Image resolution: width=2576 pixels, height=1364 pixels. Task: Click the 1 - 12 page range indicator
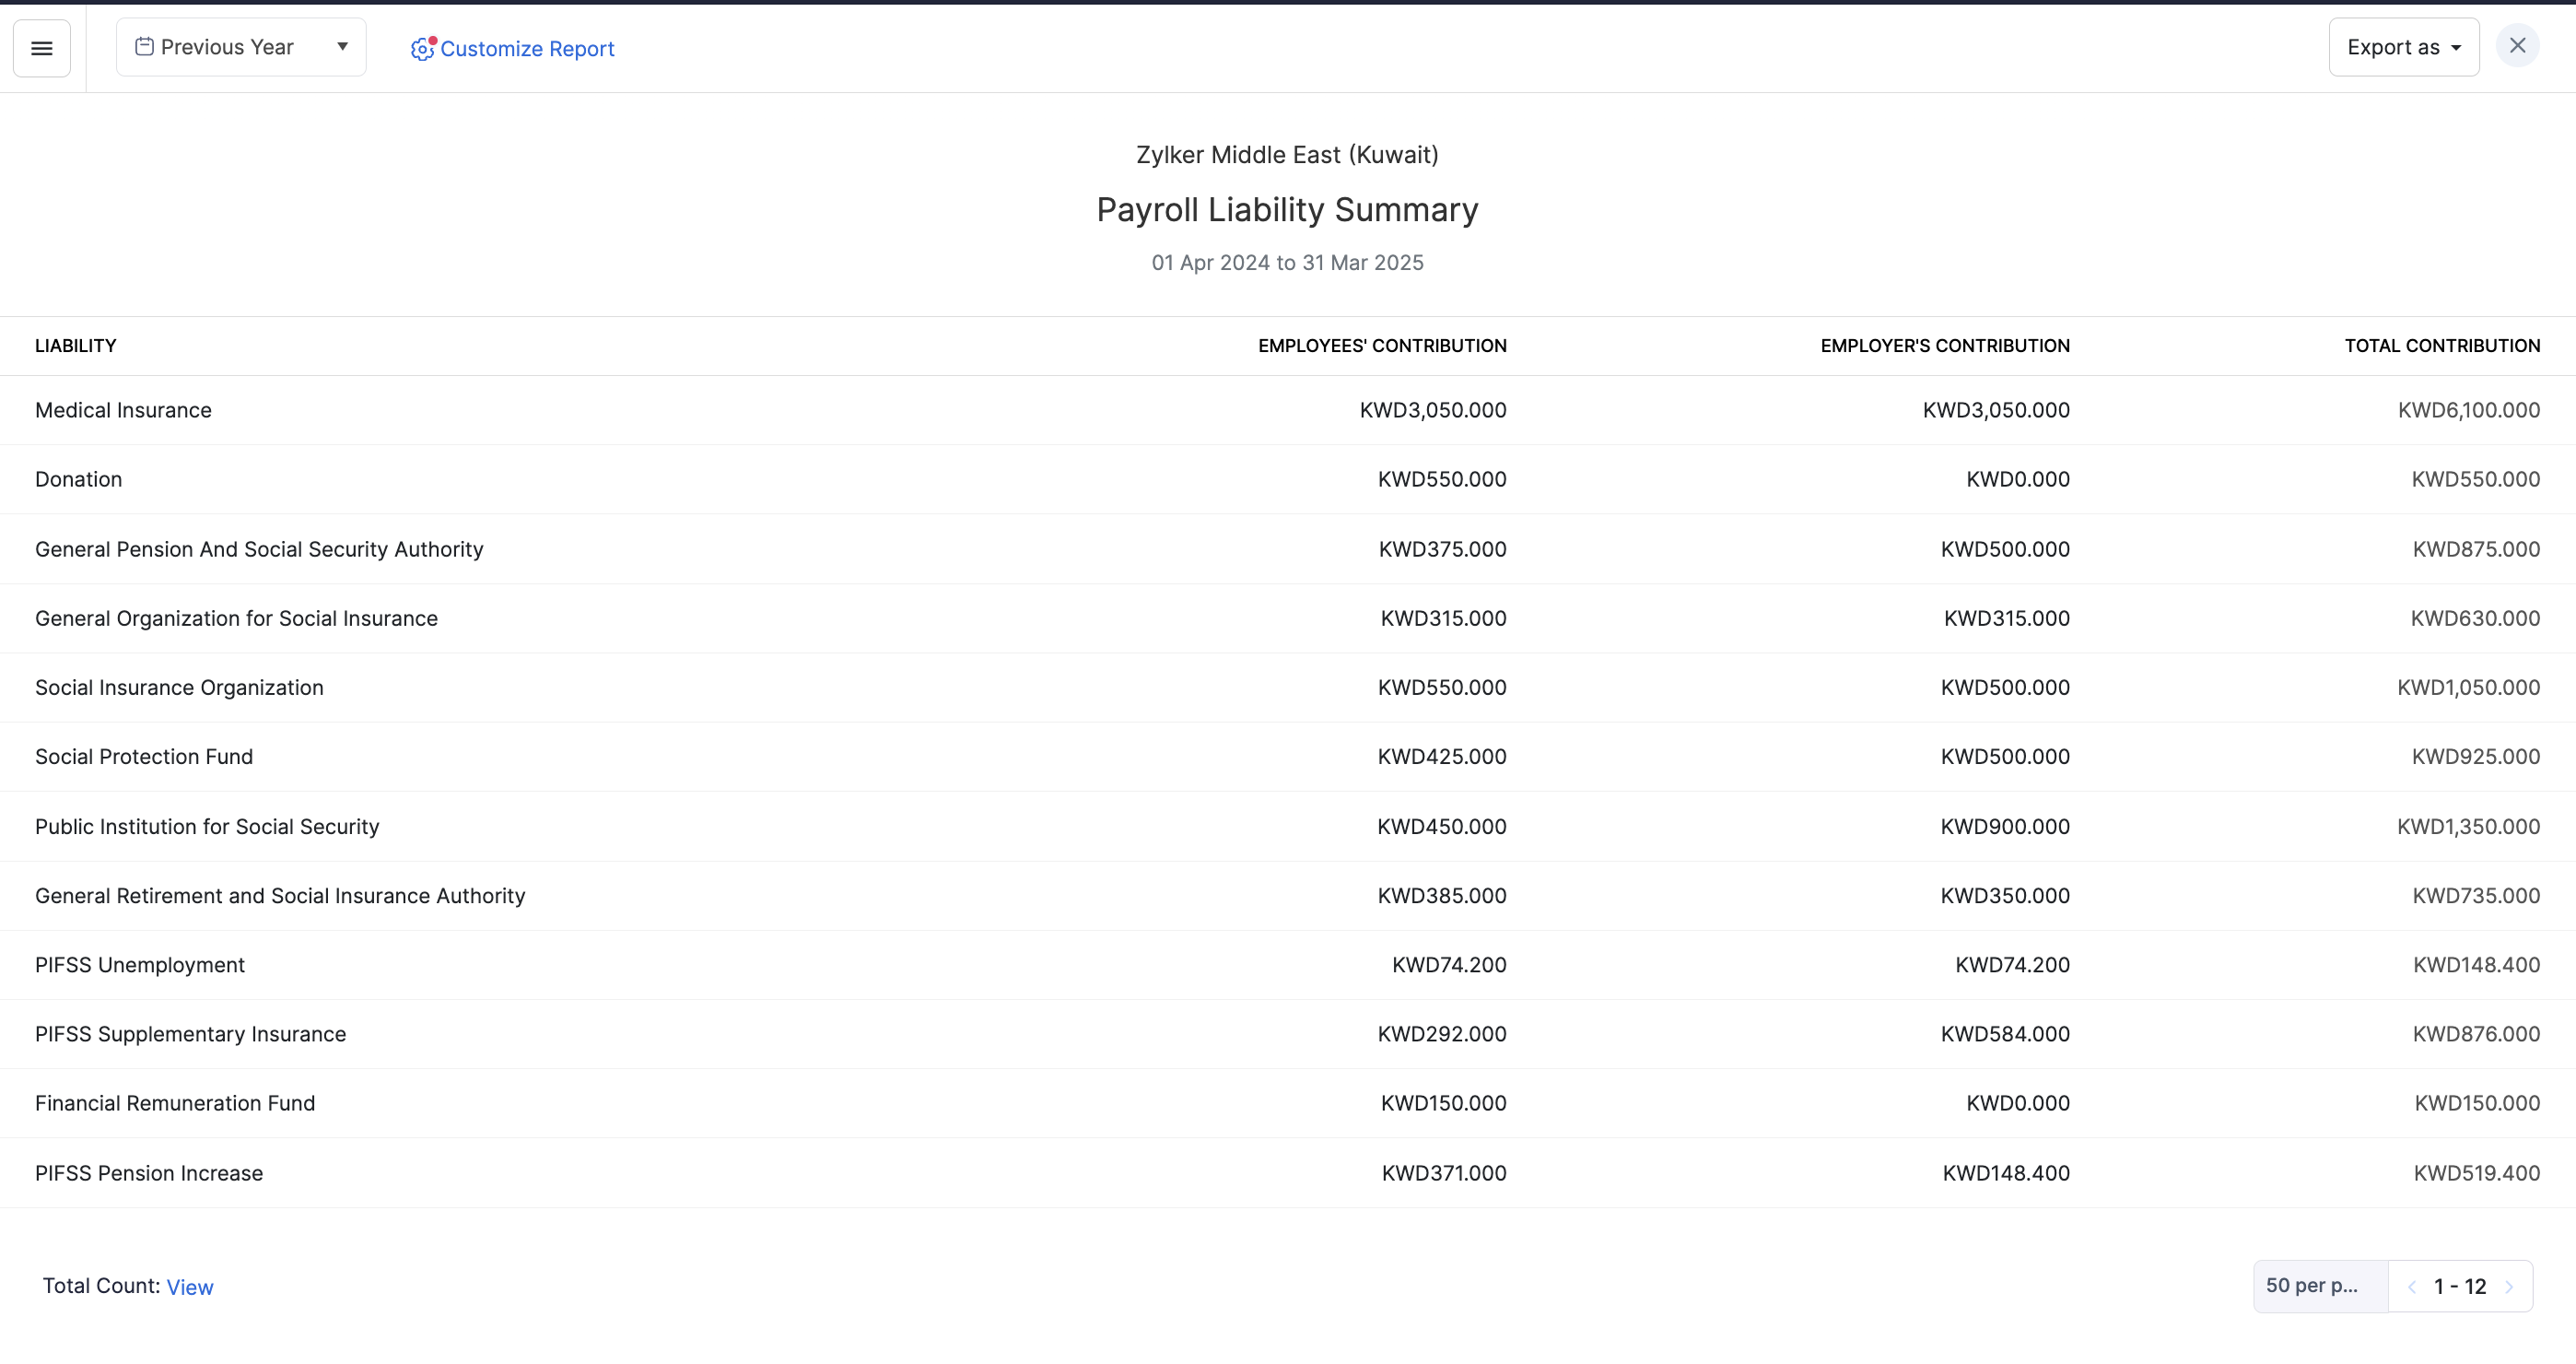(2459, 1287)
